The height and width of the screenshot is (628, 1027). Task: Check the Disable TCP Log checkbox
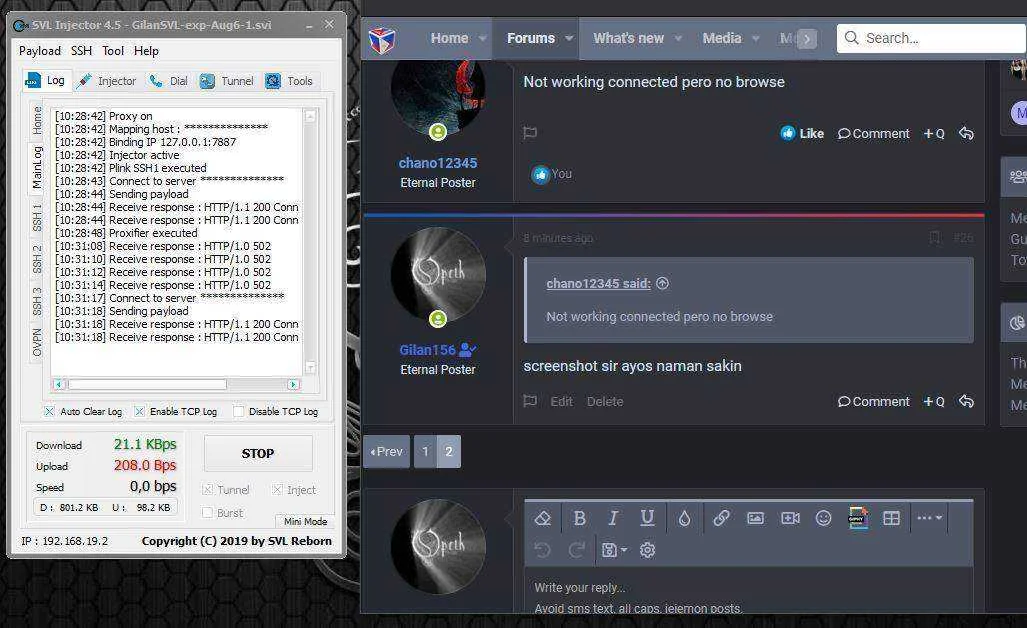point(238,411)
